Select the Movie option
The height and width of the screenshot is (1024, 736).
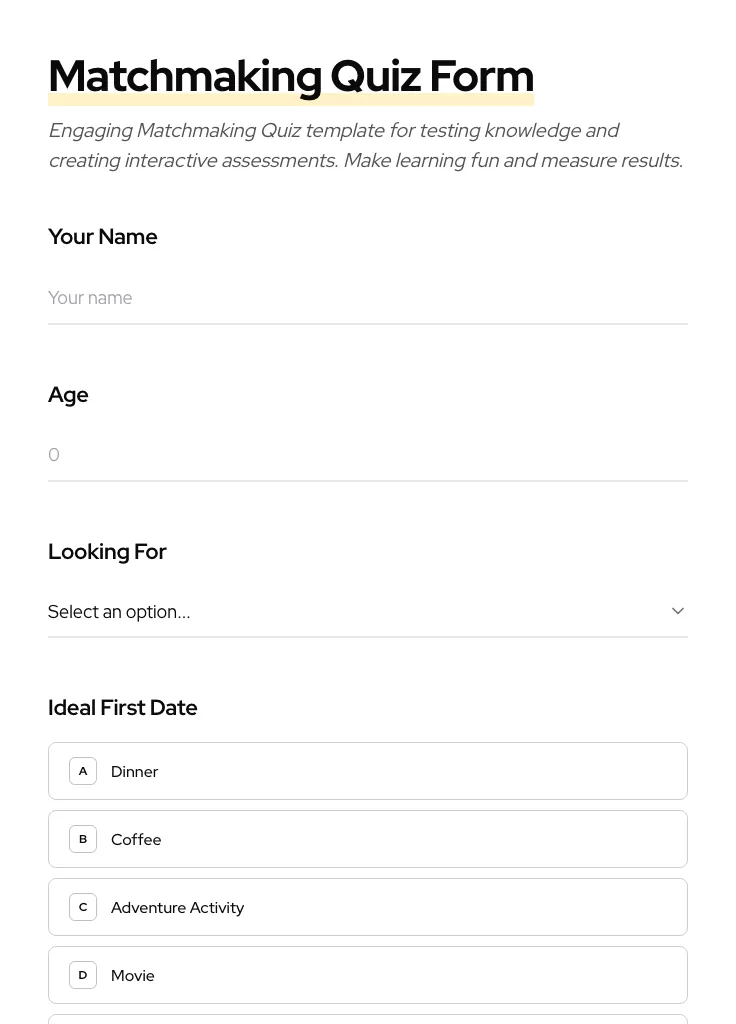368,975
